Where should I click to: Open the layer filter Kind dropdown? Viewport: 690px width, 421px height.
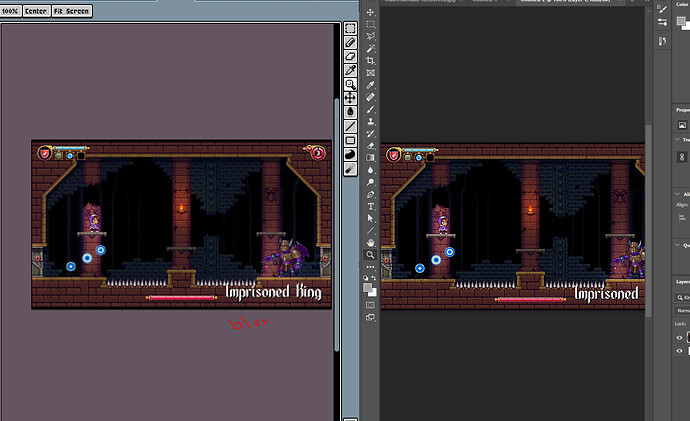[683, 297]
